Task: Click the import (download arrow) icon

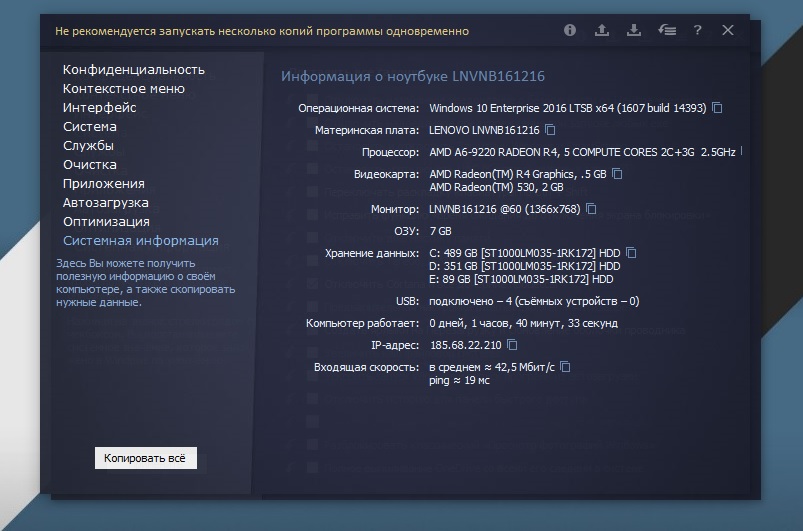Action: pyautogui.click(x=634, y=30)
